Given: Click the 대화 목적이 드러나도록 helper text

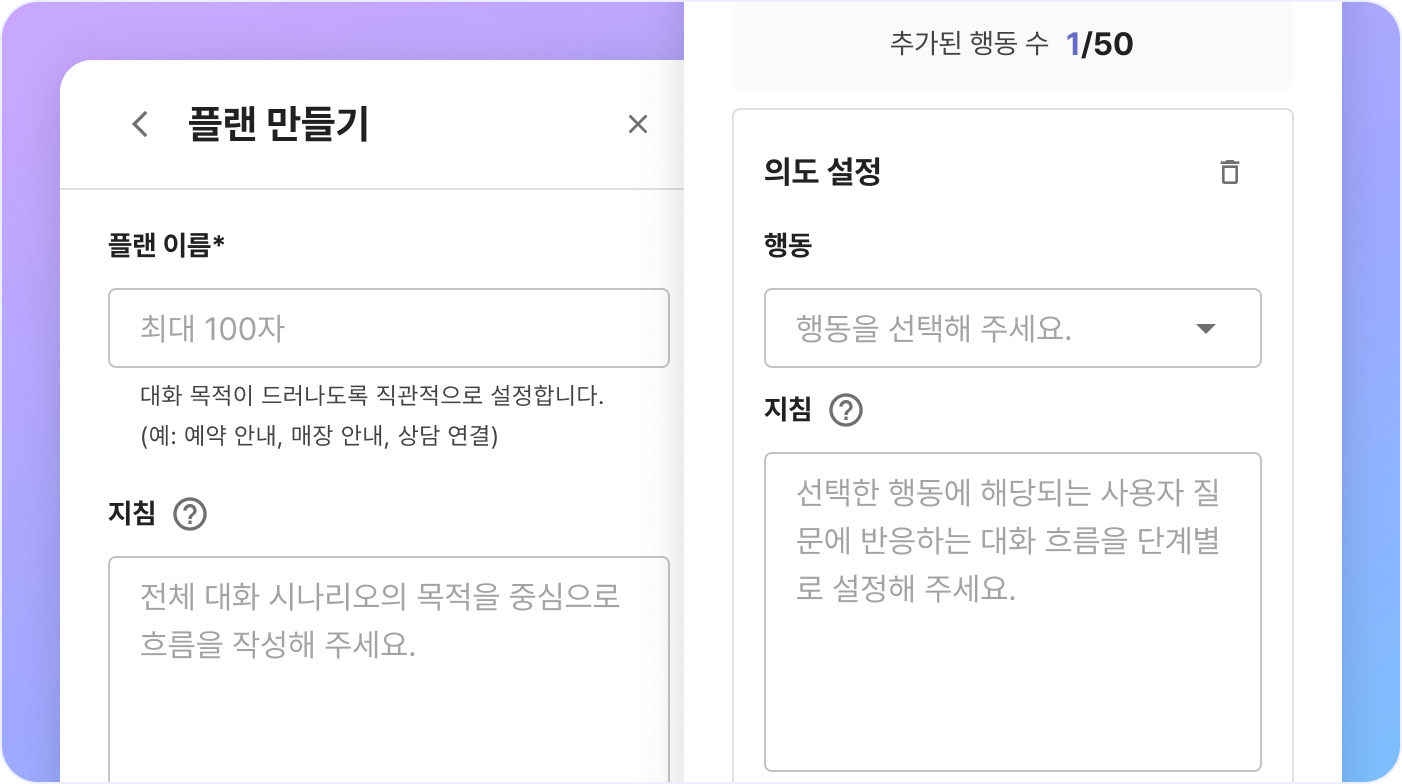Looking at the screenshot, I should 372,397.
